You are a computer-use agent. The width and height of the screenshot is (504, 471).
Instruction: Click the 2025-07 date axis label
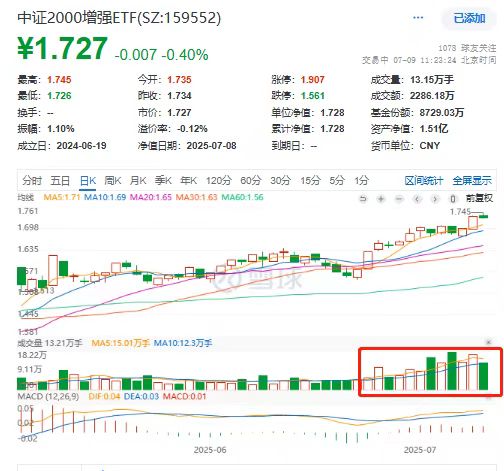point(420,450)
